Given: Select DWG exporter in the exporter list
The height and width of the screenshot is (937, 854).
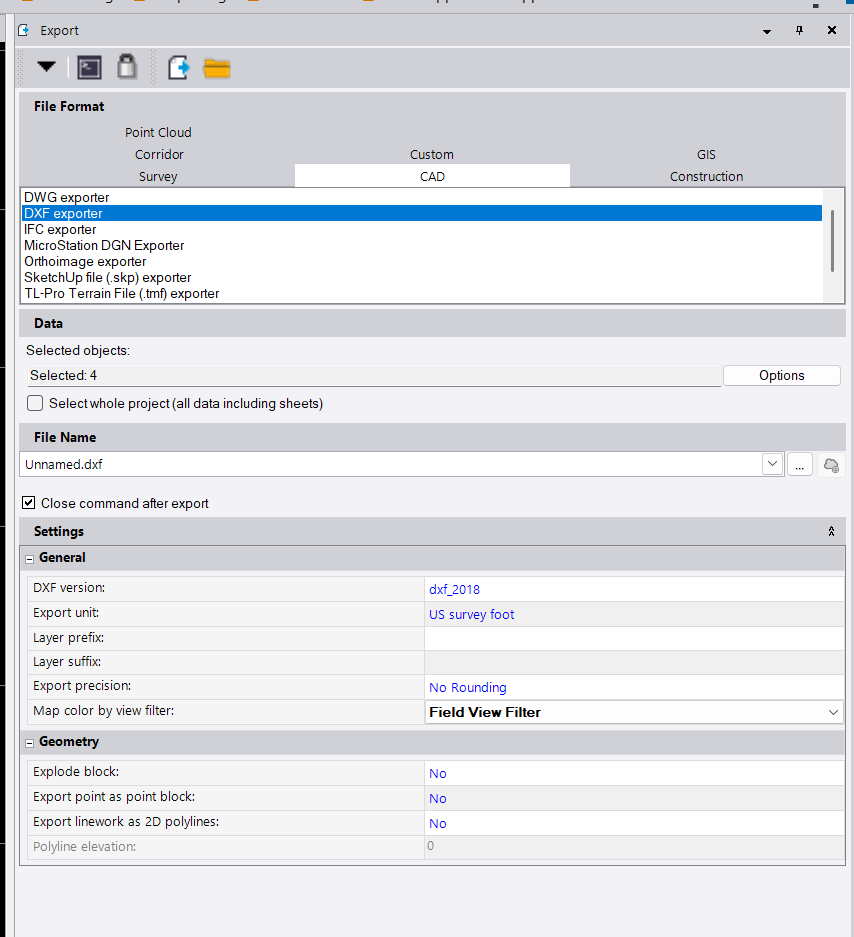Looking at the screenshot, I should [67, 197].
